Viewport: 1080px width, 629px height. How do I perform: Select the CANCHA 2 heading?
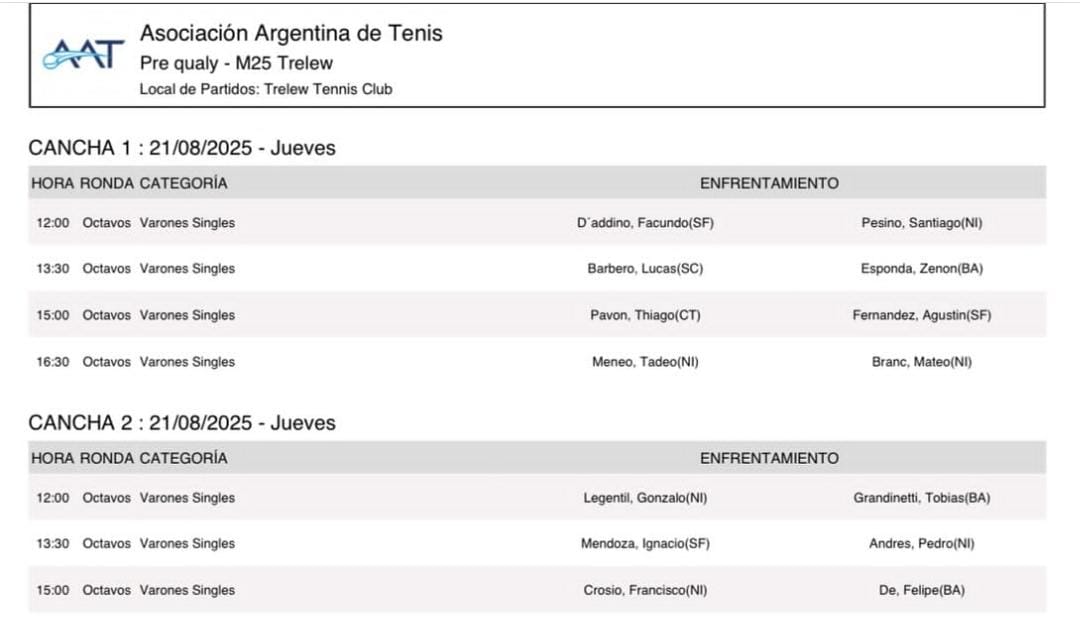coord(182,422)
